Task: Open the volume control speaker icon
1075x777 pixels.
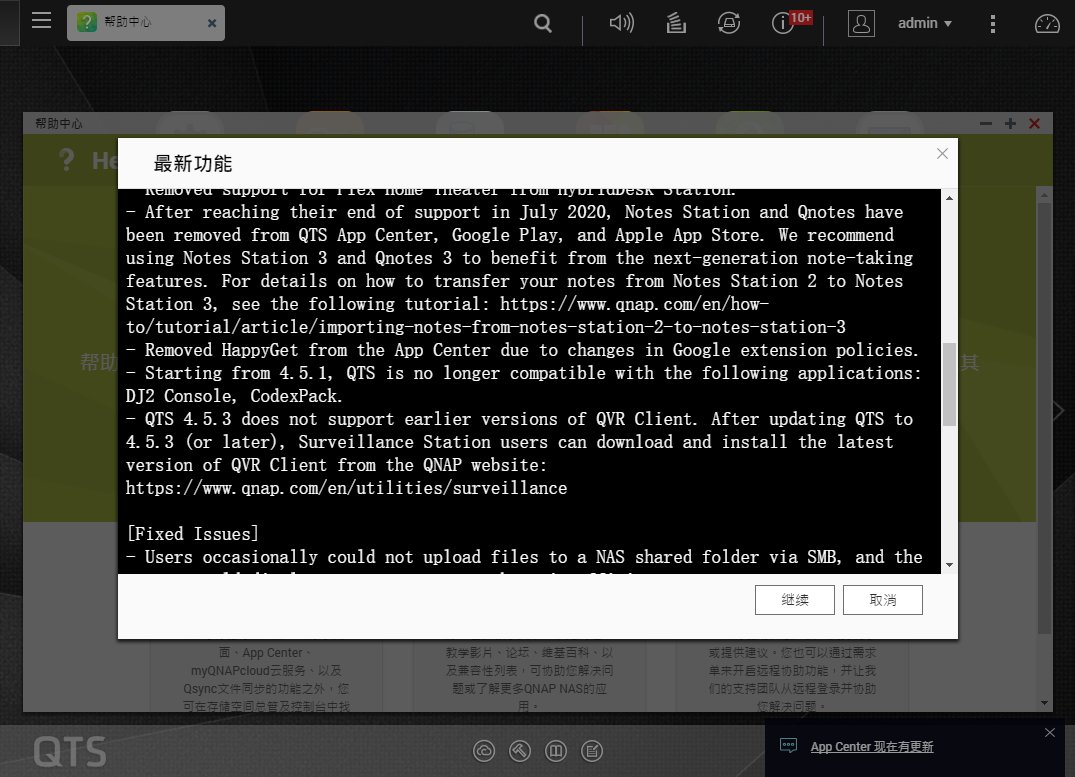Action: 621,23
